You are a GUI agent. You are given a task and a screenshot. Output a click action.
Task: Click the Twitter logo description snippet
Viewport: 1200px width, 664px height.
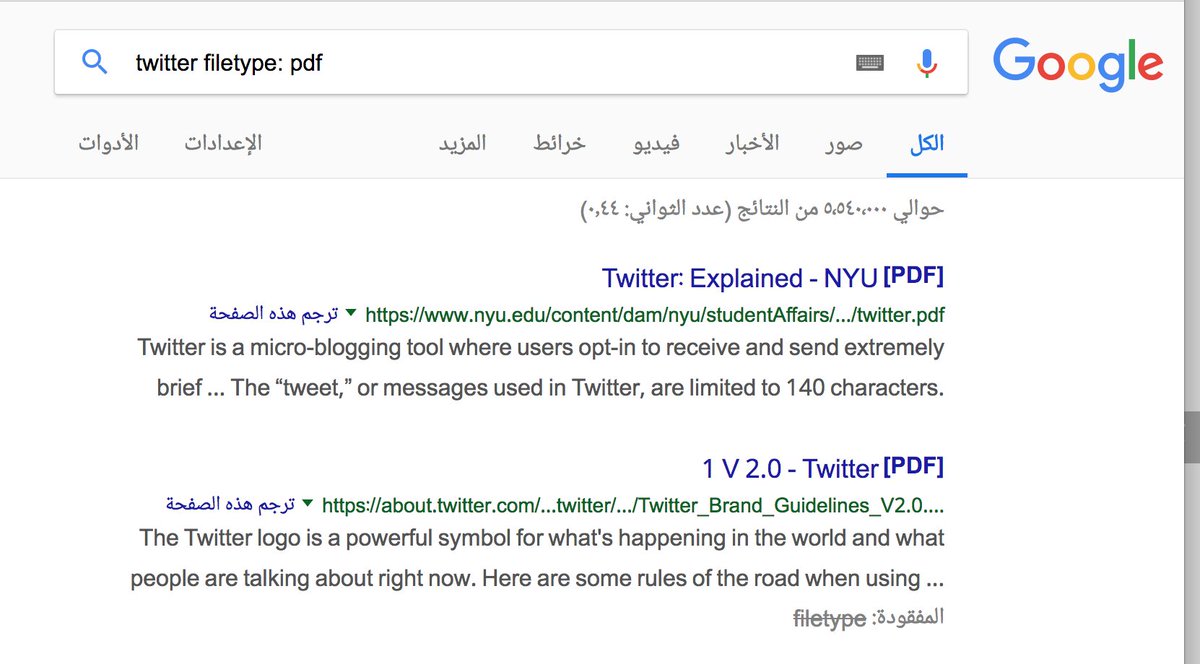coord(537,558)
